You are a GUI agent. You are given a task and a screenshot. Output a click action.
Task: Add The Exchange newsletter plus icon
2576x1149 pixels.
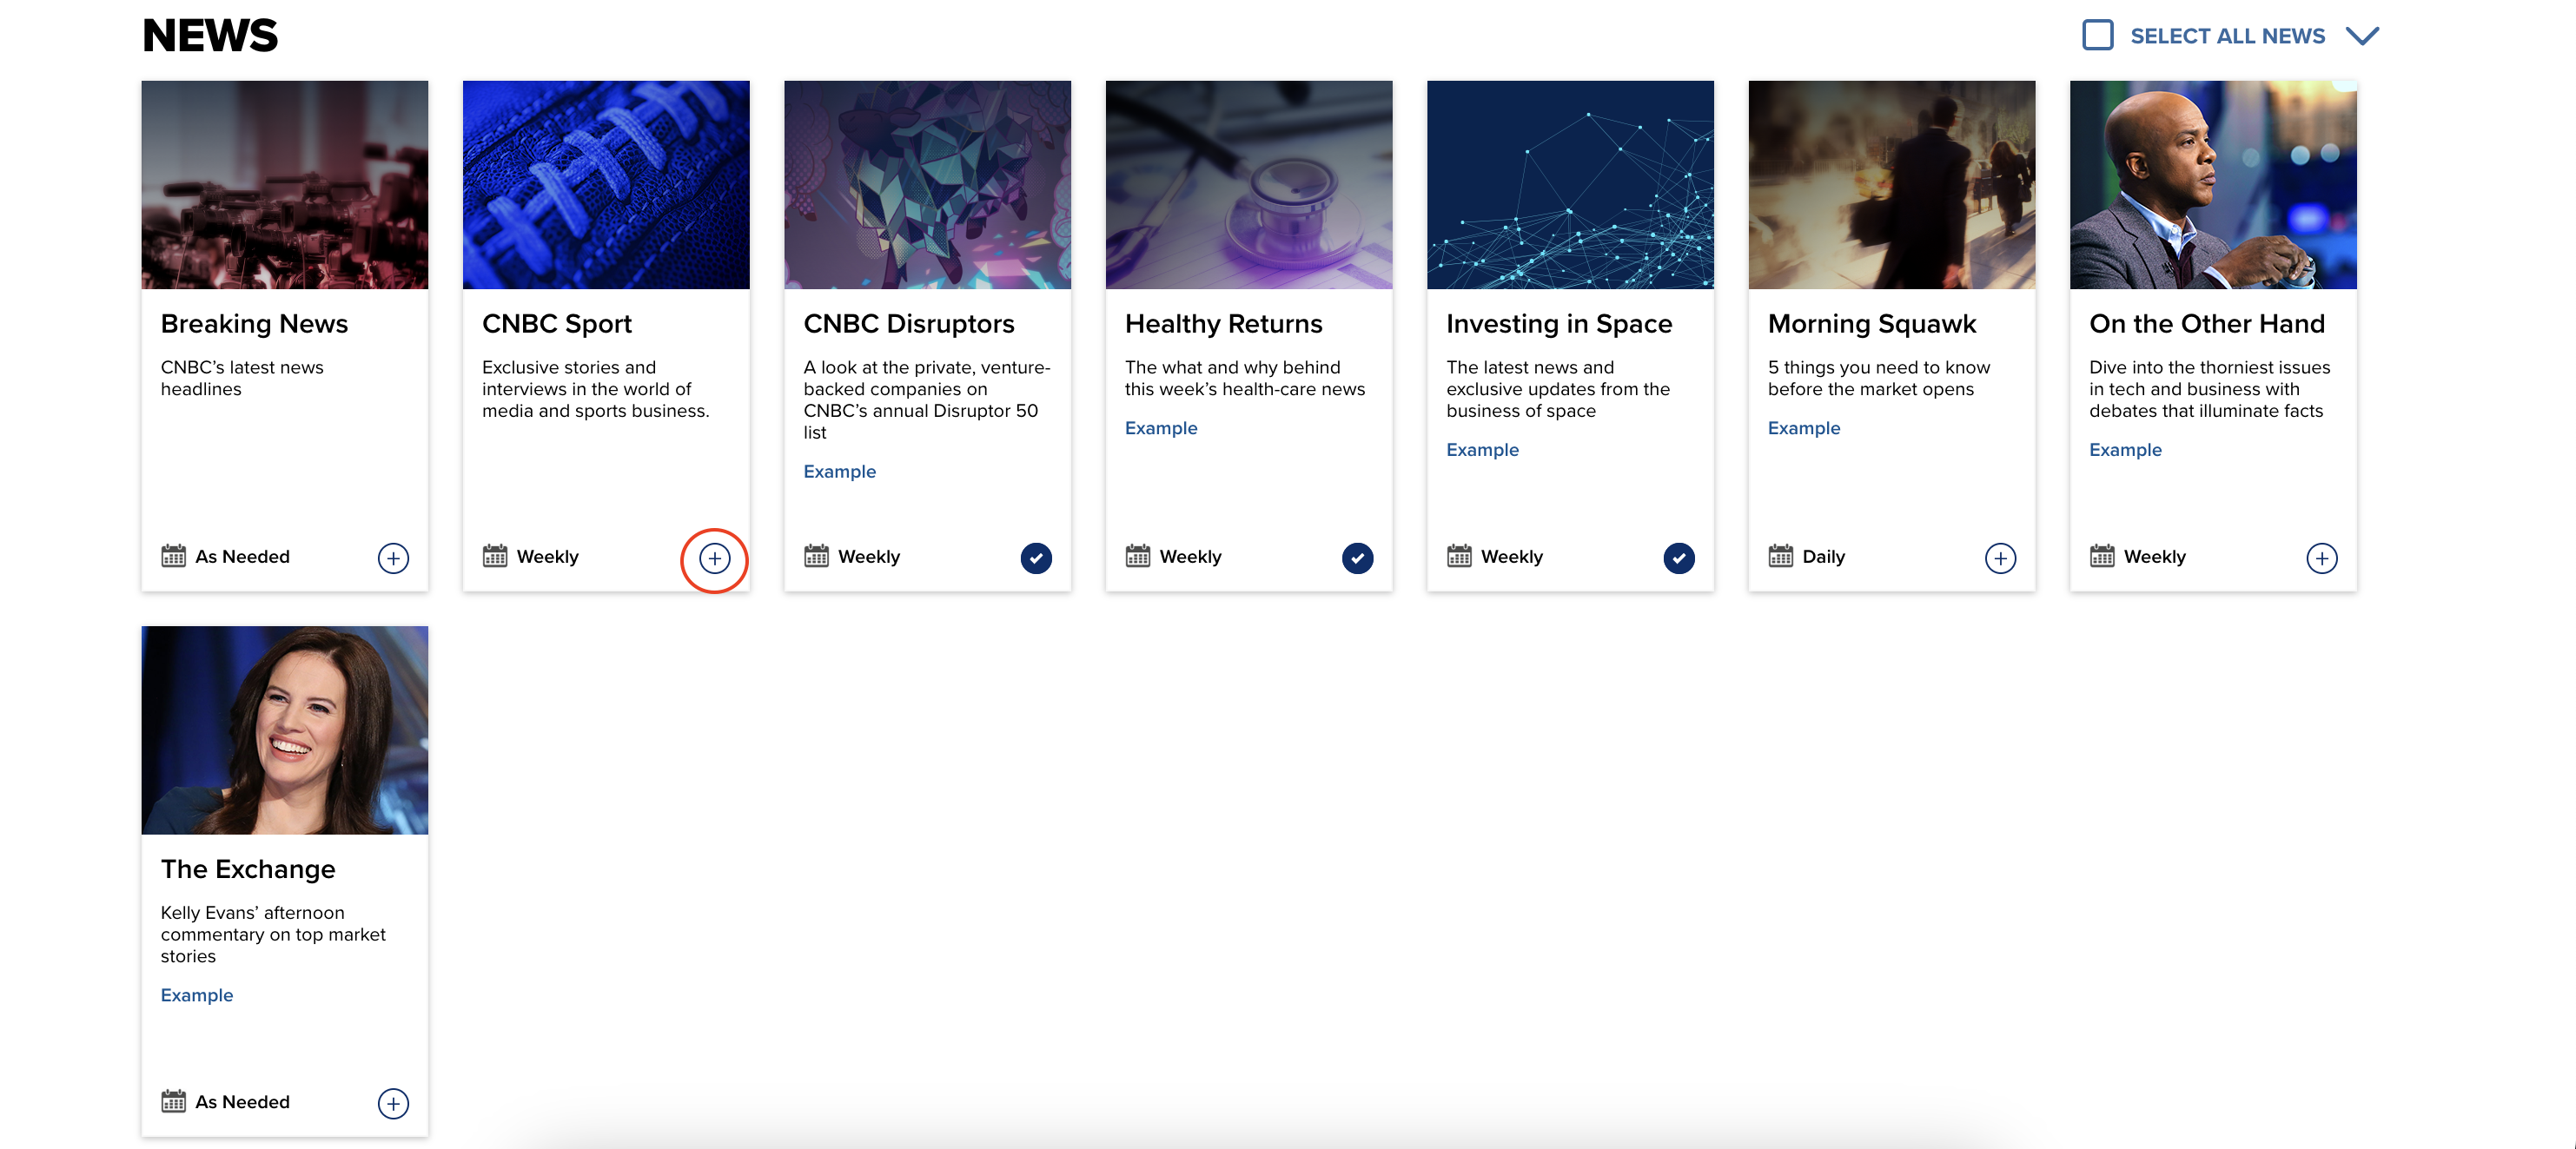pos(393,1103)
